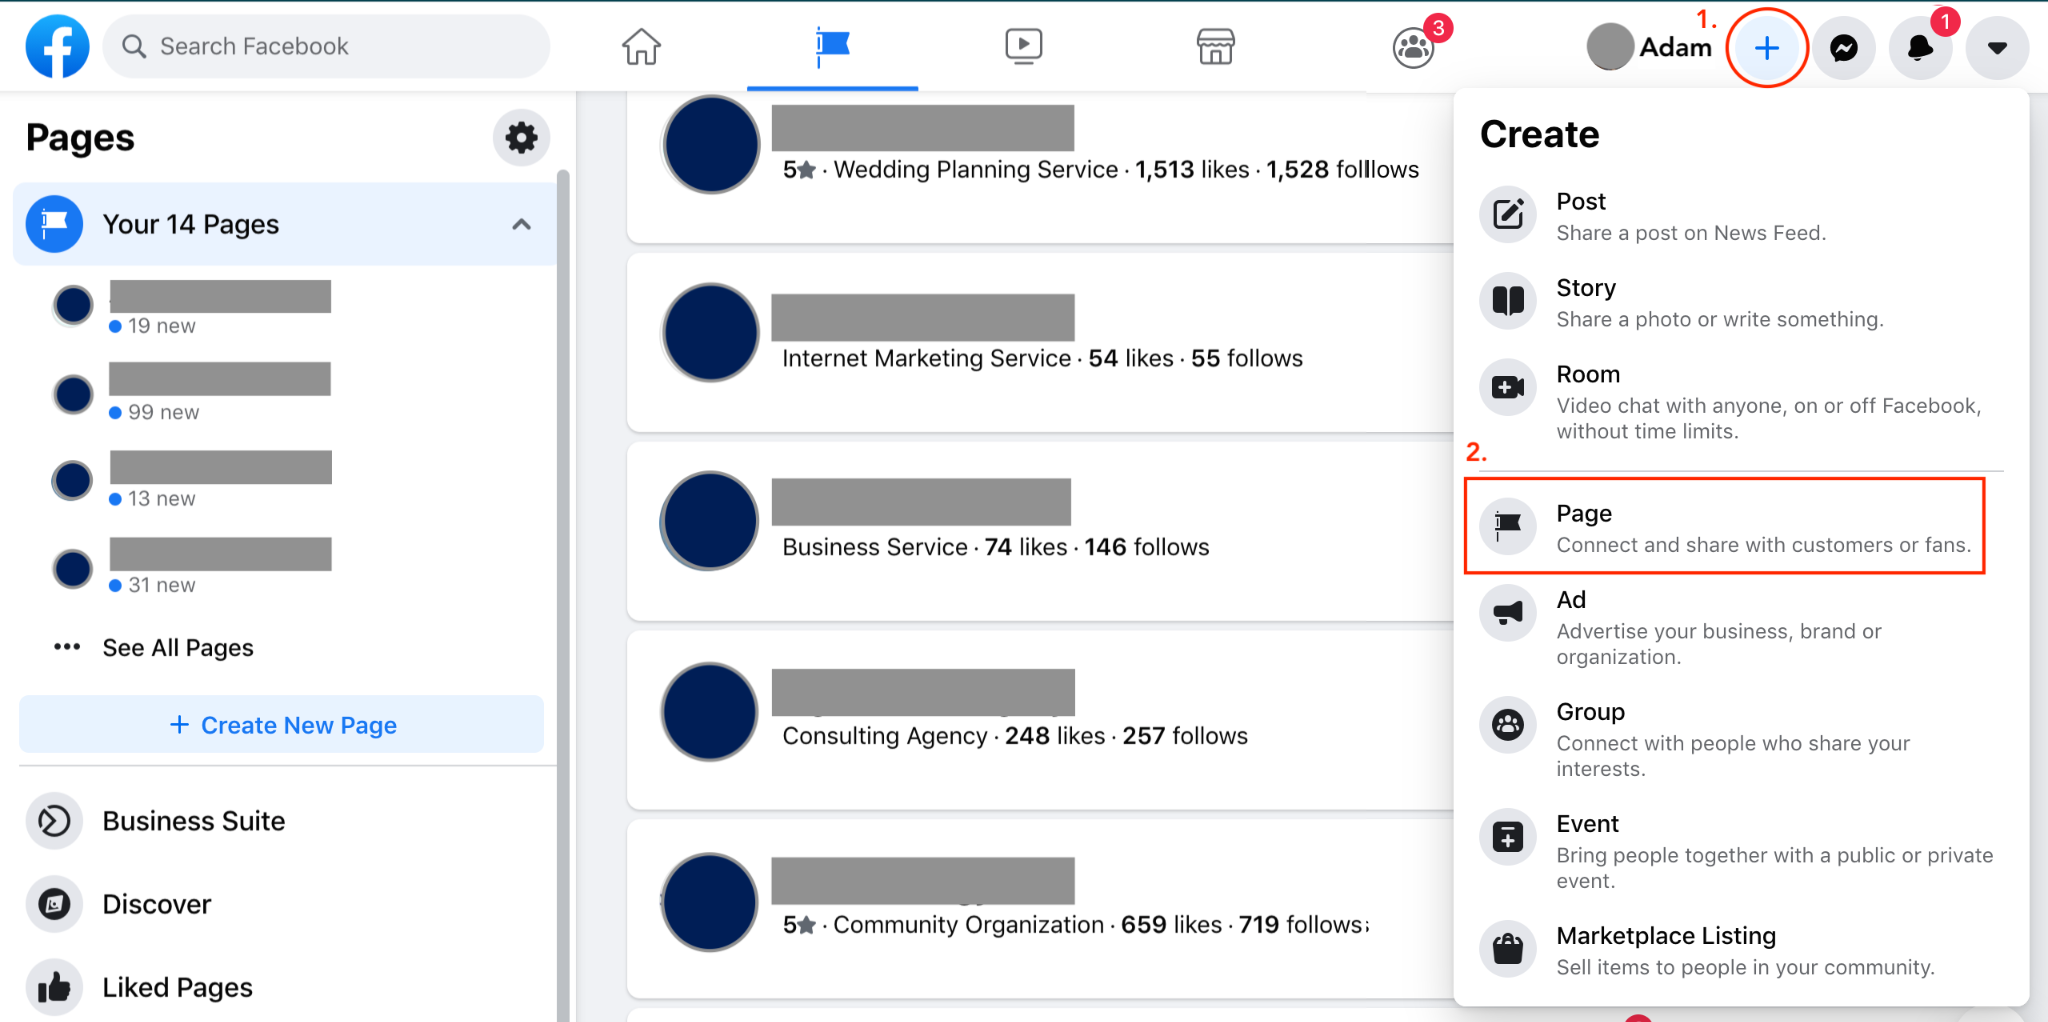
Task: Click the 'Wedding Planning Service' text
Action: tap(976, 170)
